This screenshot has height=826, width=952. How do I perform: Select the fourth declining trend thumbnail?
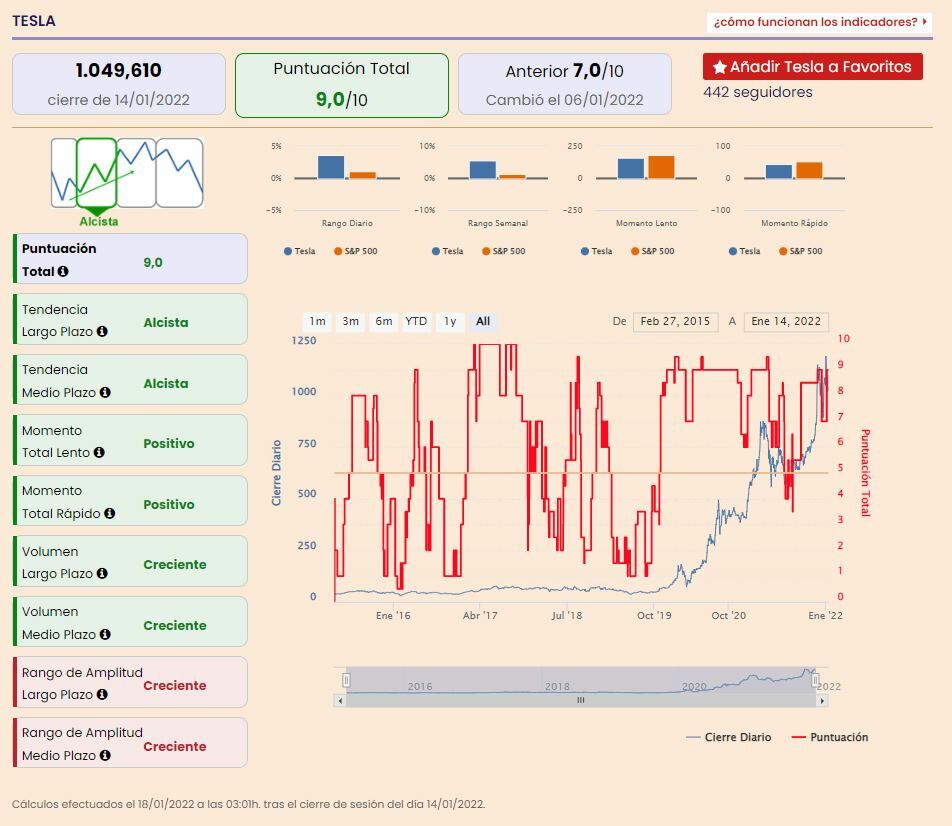click(x=180, y=173)
